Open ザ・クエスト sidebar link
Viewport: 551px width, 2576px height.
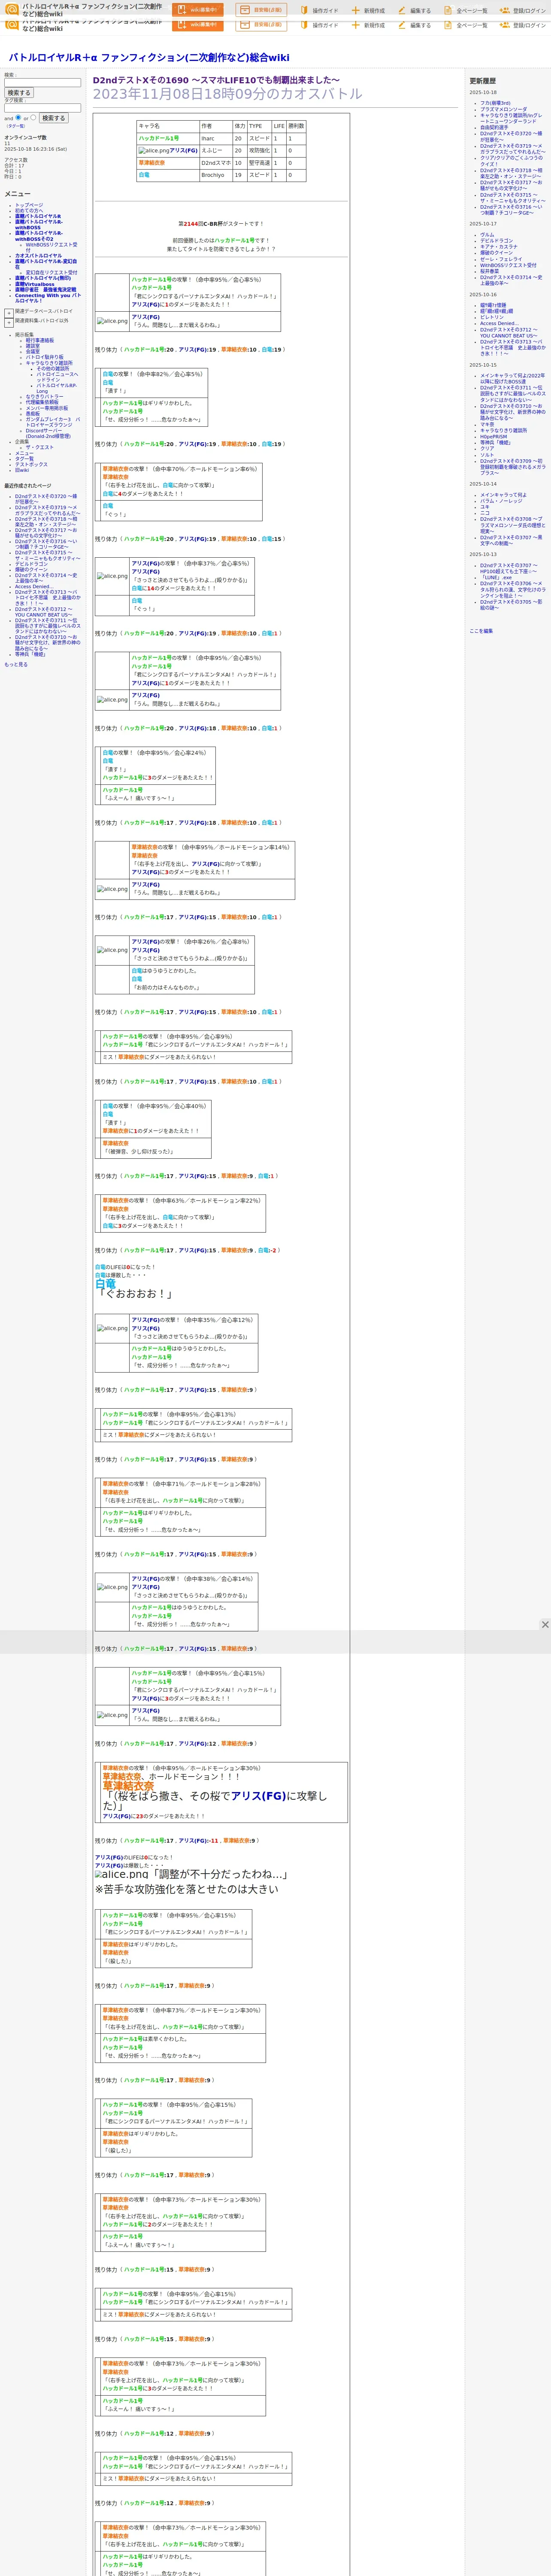pos(40,447)
